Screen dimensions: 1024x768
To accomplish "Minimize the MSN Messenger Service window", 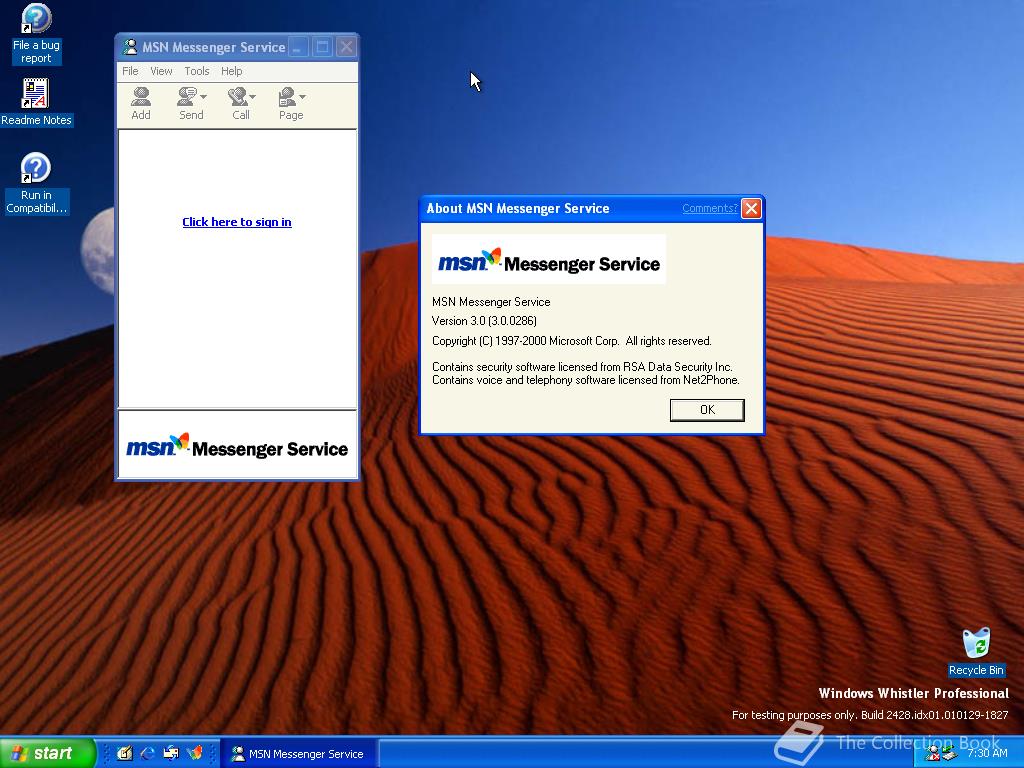I will click(x=298, y=46).
